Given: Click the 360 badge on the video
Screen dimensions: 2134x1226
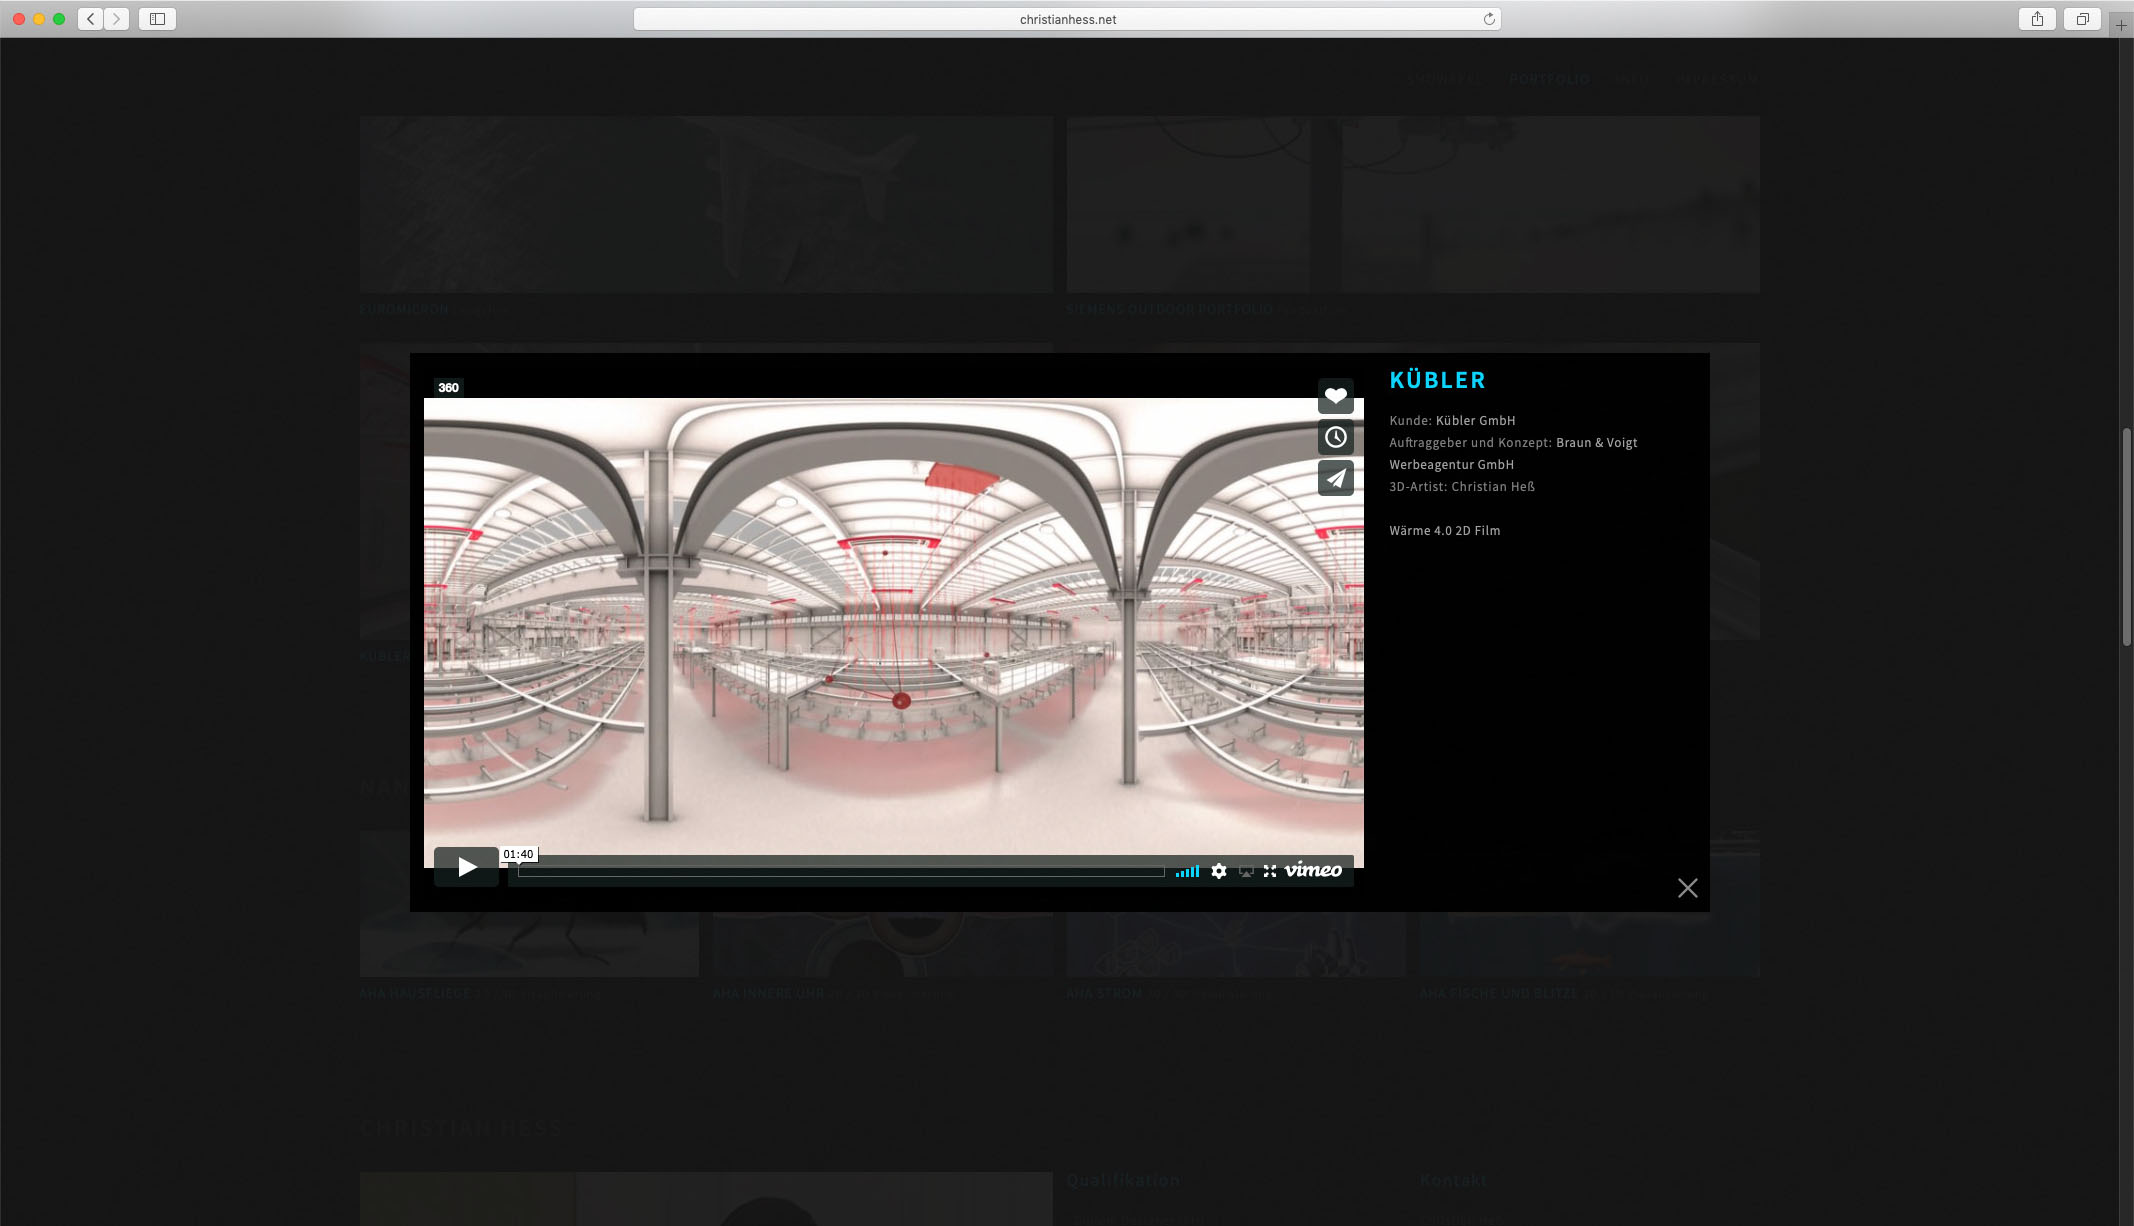Looking at the screenshot, I should pyautogui.click(x=448, y=388).
